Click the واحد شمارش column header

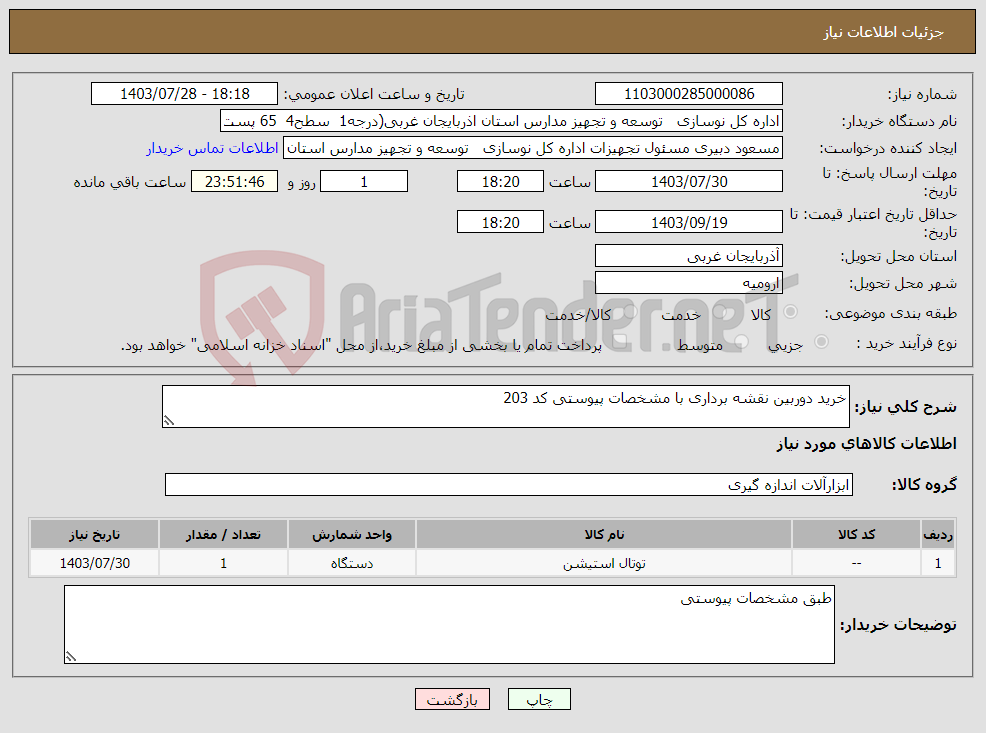coord(352,534)
